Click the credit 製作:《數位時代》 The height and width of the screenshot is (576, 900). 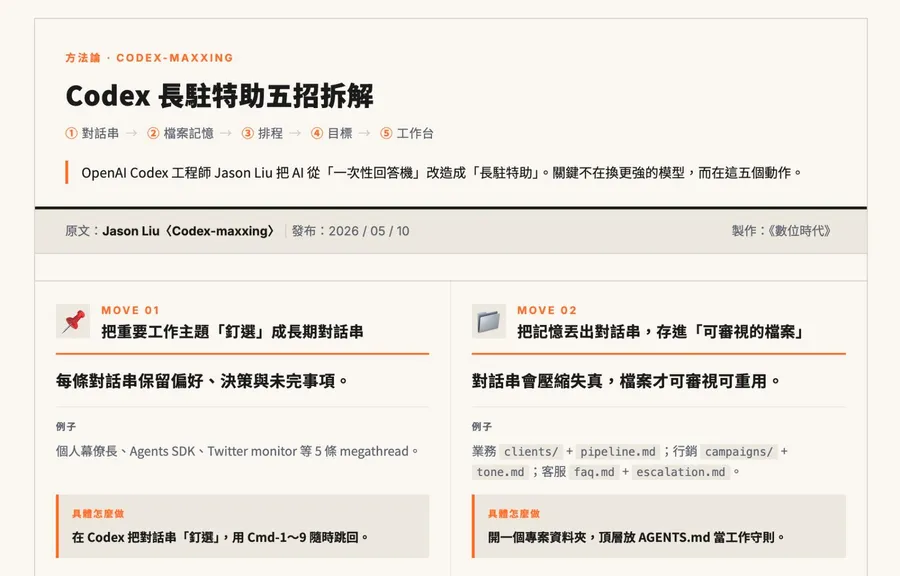[781, 231]
